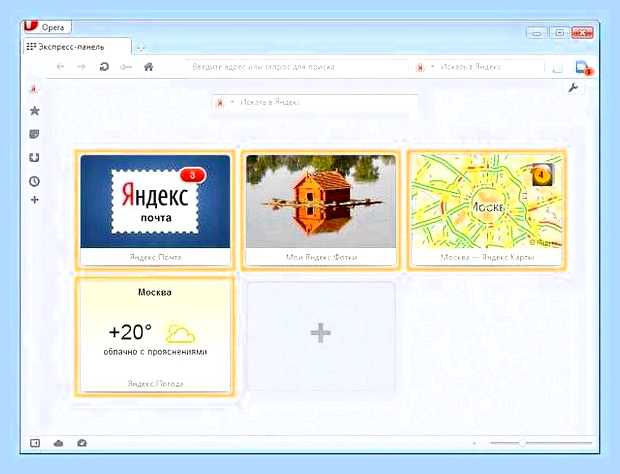Viewport: 620px width, 474px height.
Task: Go to the home page icon
Action: pyautogui.click(x=148, y=67)
